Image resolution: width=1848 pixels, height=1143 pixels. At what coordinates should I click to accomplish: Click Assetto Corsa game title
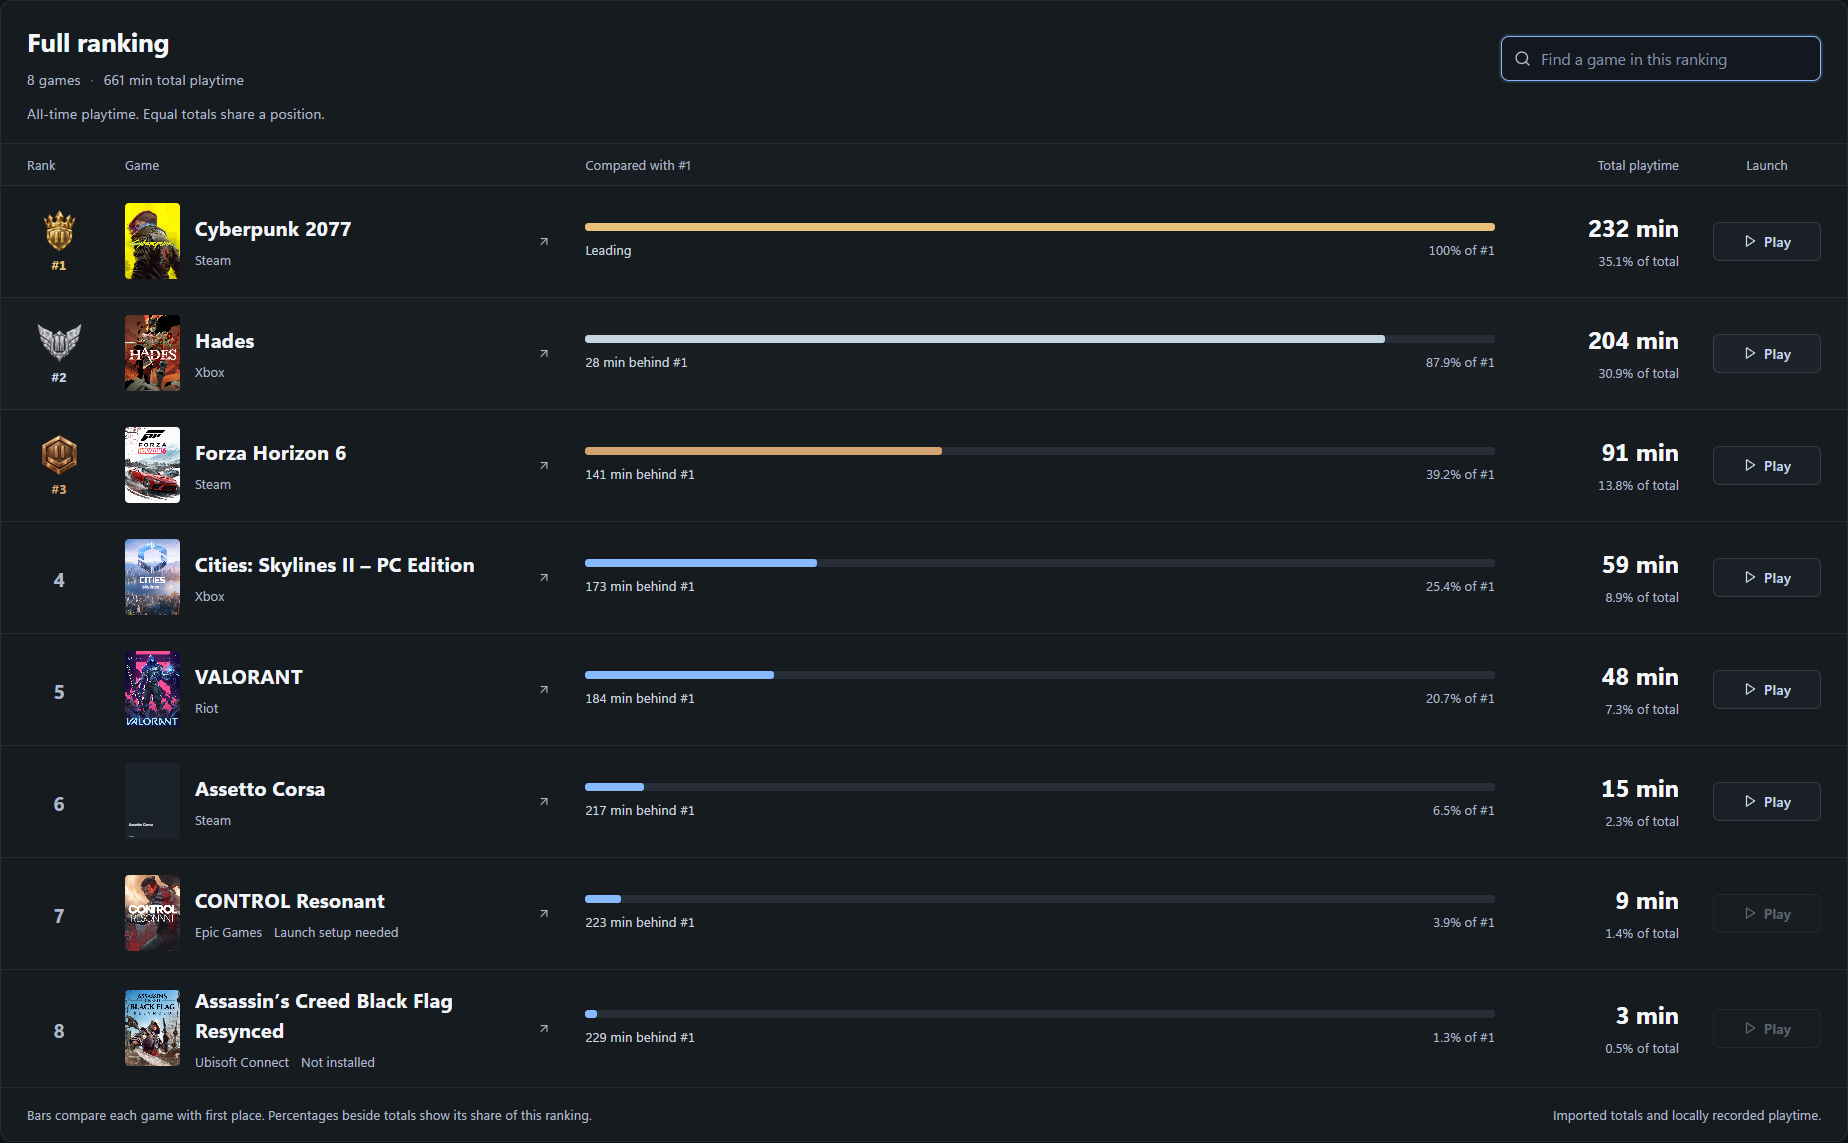260,789
